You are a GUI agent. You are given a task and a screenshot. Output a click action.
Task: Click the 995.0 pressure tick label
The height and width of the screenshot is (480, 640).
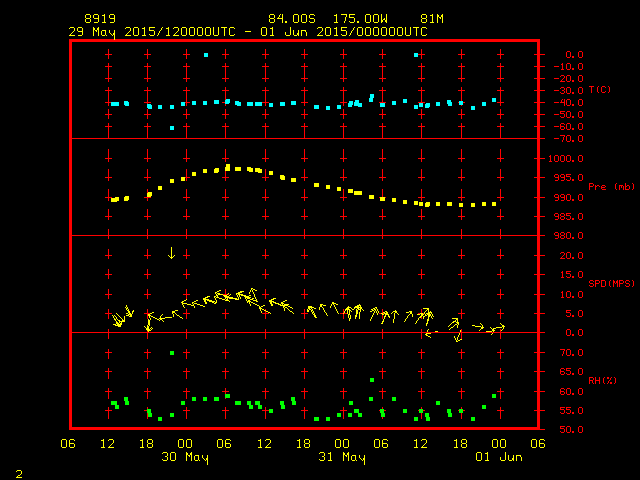point(569,178)
